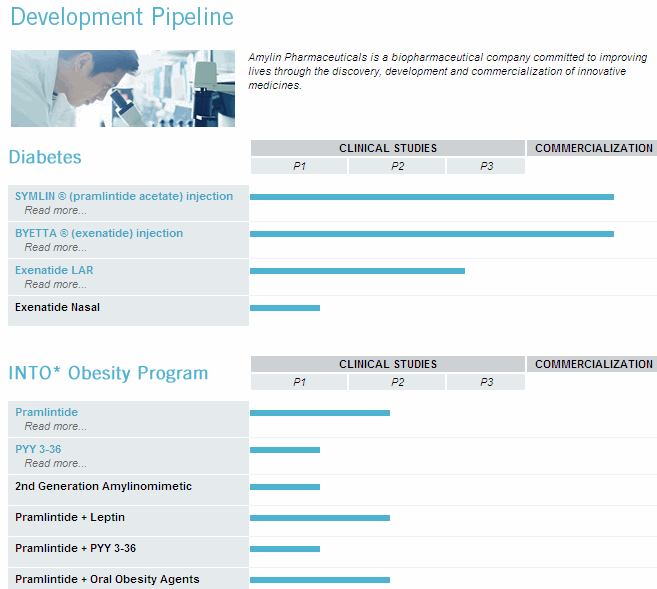657x589 pixels.
Task: Click Obesity Program CLINICAL STUDIES header
Action: pos(388,364)
